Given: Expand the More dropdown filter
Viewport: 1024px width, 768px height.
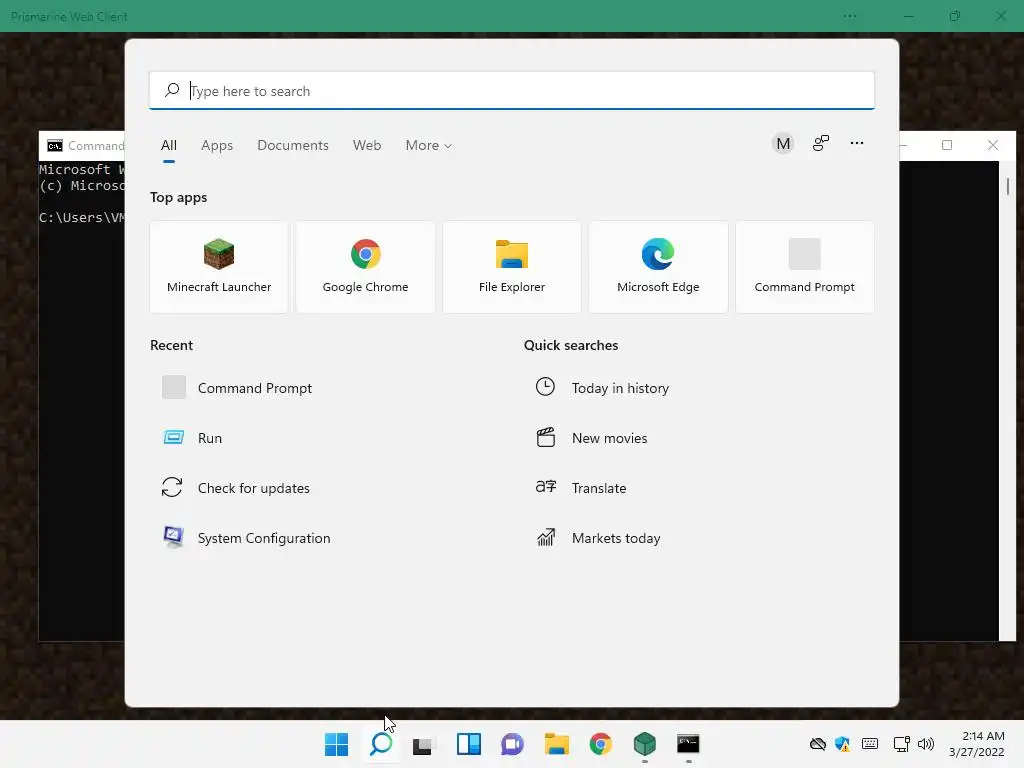Looking at the screenshot, I should coord(428,146).
